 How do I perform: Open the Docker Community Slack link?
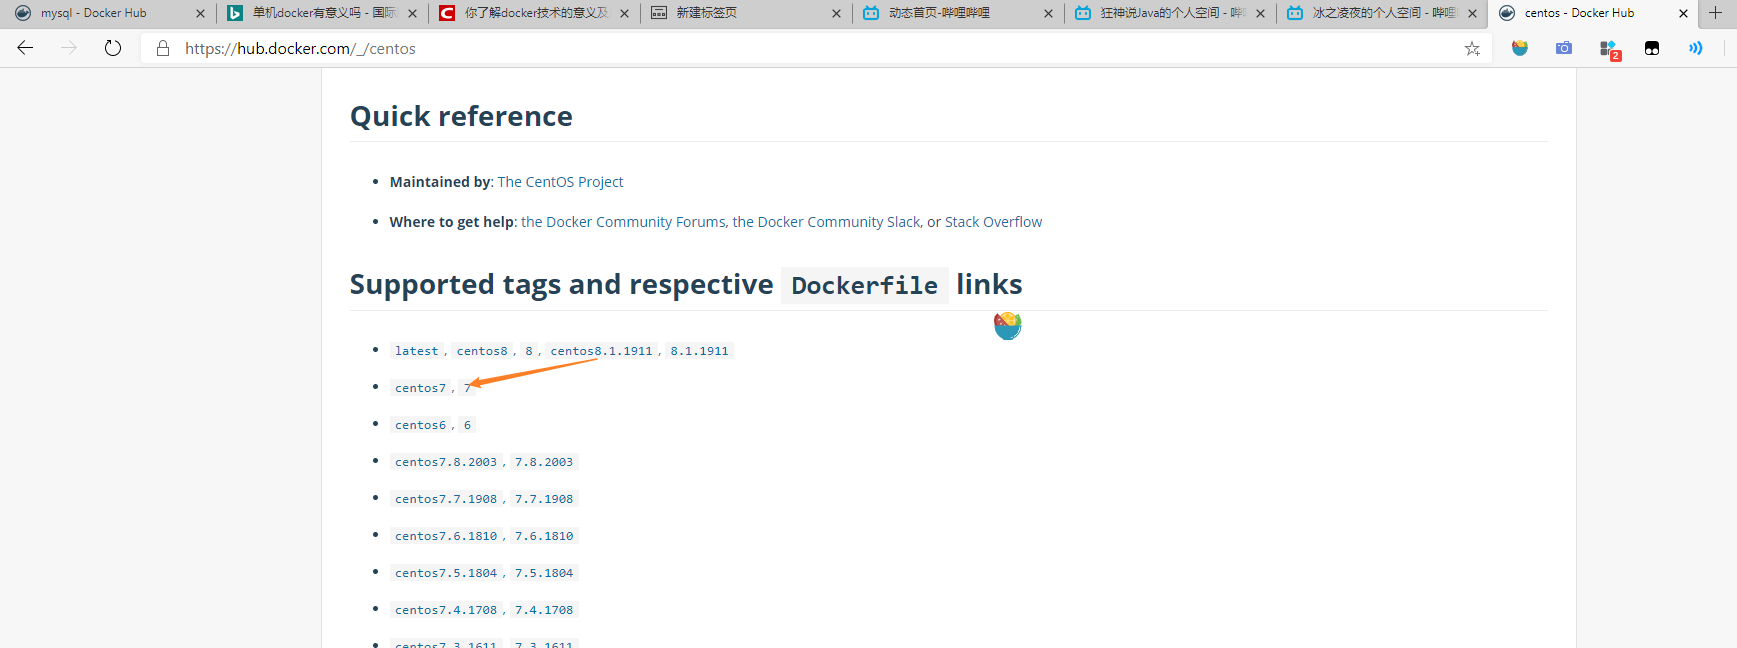click(x=826, y=222)
